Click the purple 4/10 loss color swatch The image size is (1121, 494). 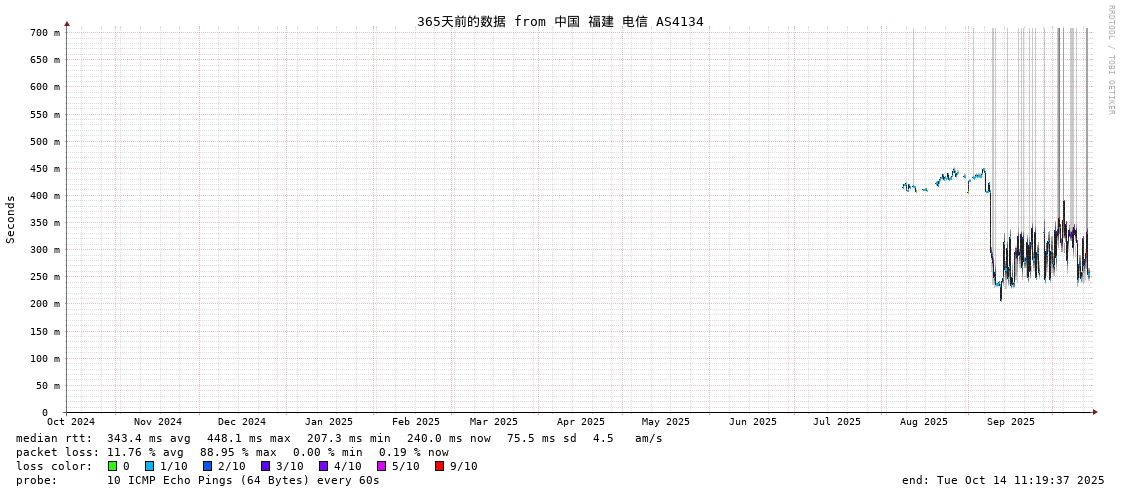323,466
